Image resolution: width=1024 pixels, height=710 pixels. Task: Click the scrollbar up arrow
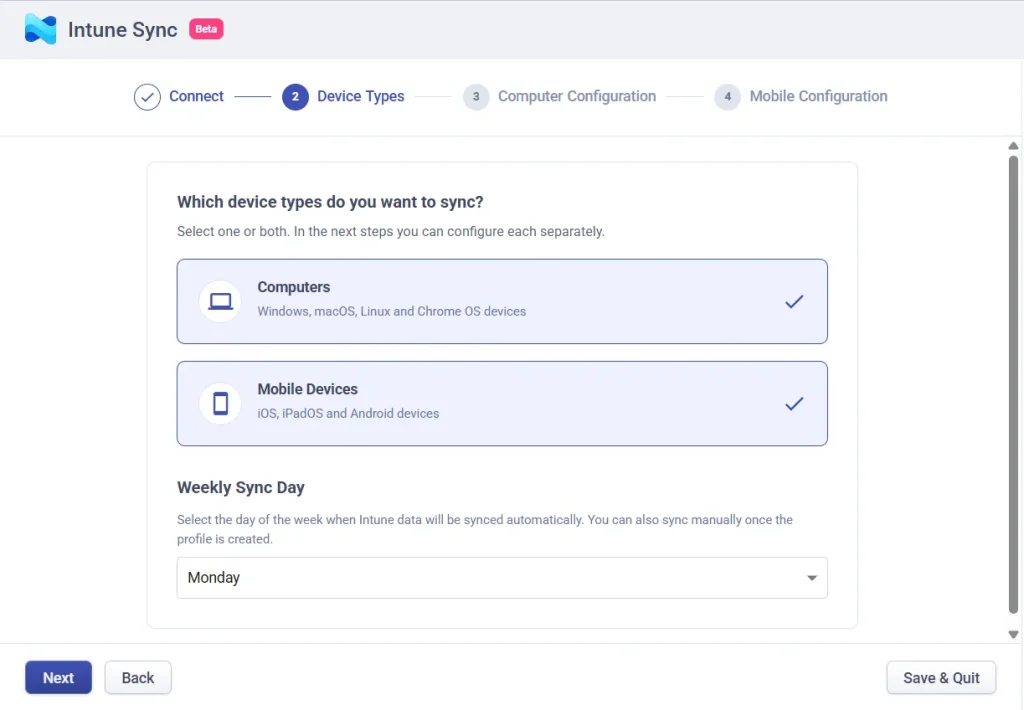point(1013,146)
